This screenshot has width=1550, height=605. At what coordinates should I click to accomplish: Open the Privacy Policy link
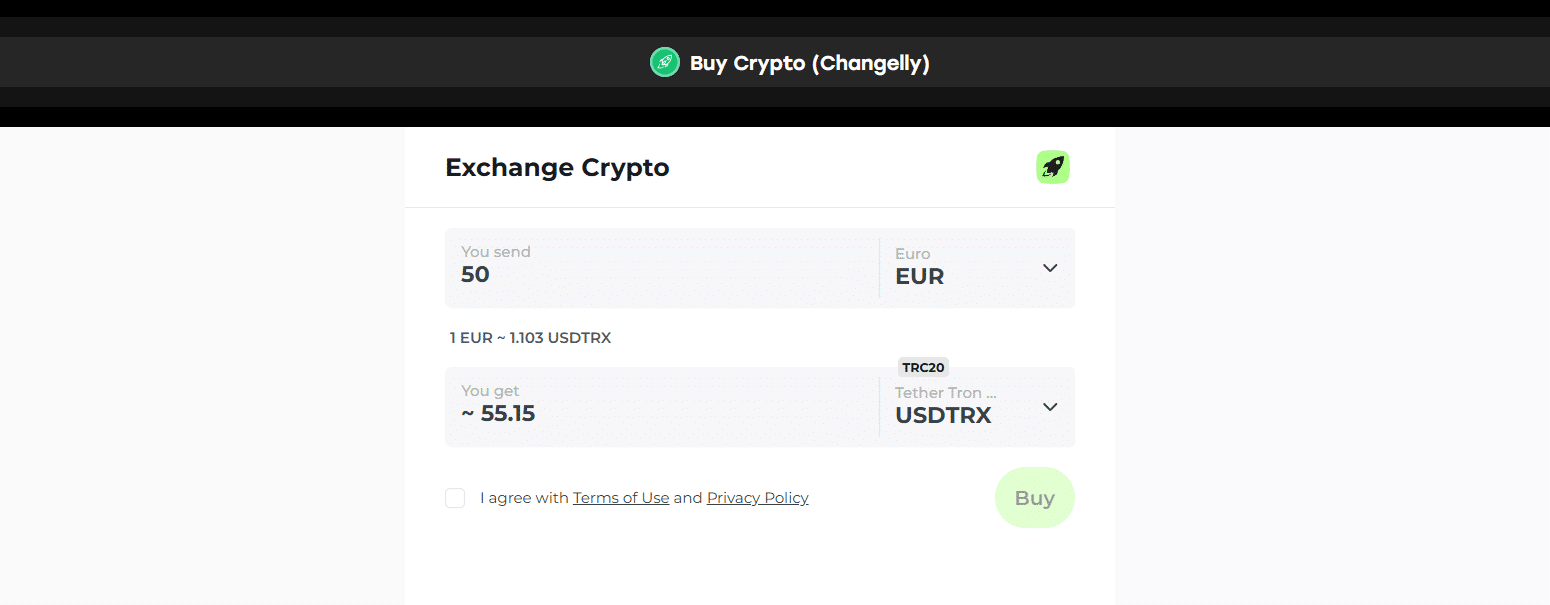point(757,497)
